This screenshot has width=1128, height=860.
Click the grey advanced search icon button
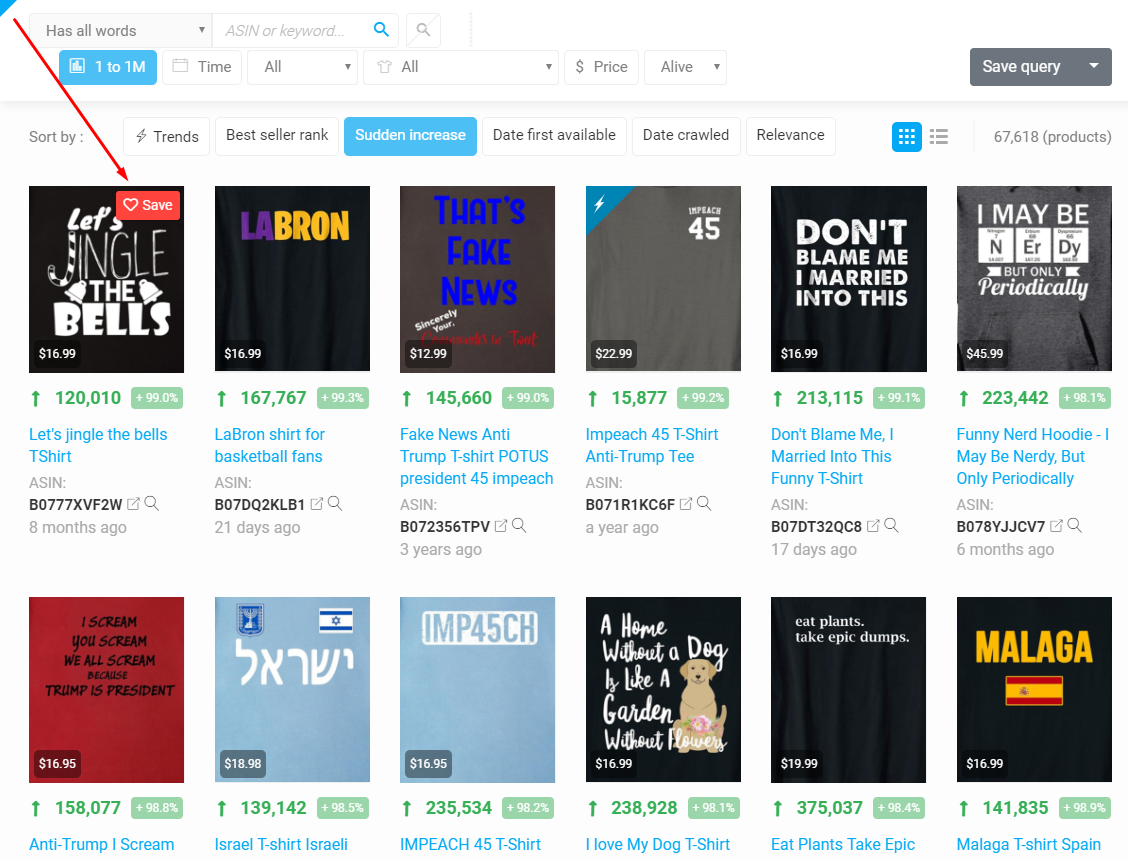coord(423,30)
